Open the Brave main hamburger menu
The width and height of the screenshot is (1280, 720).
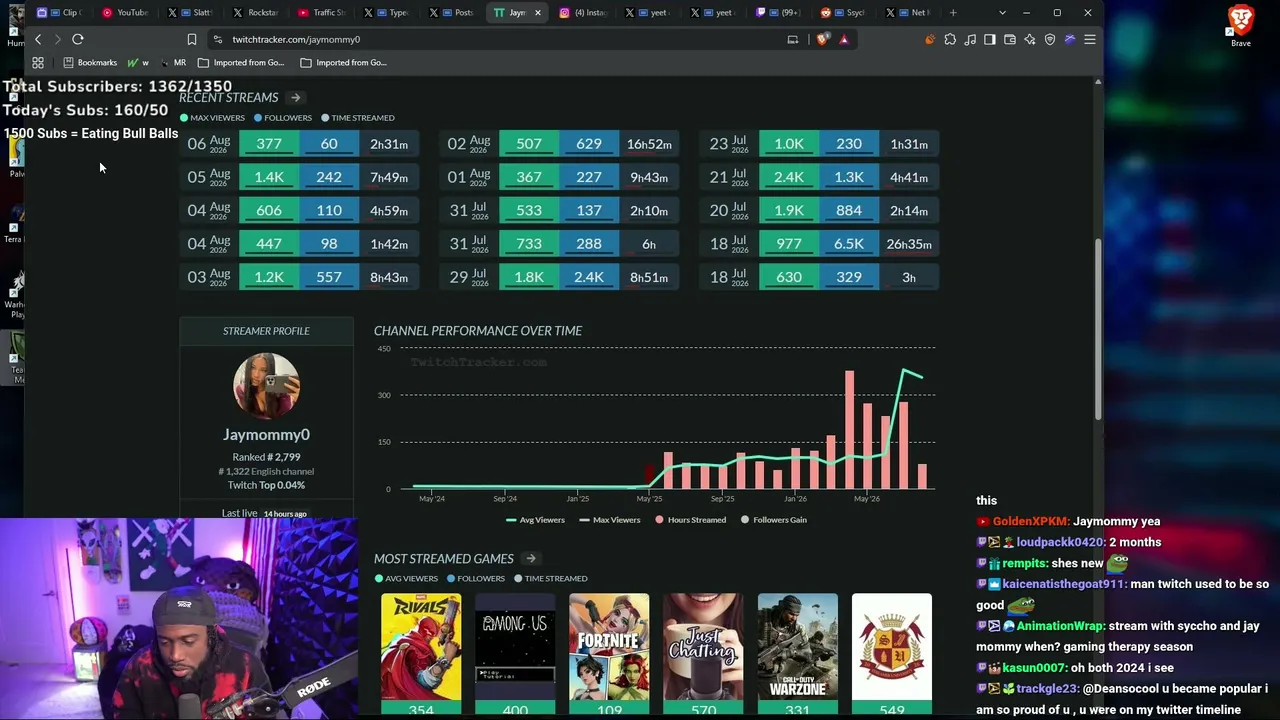(x=1090, y=39)
